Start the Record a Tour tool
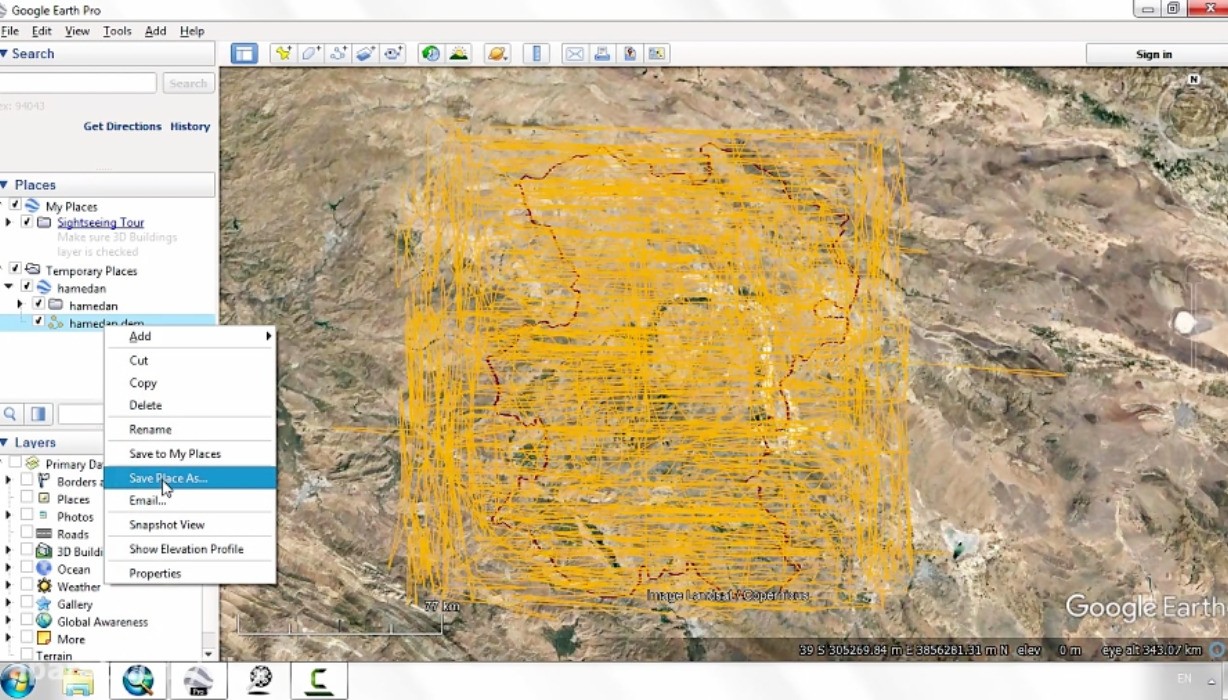This screenshot has height=700, width=1228. [x=393, y=54]
